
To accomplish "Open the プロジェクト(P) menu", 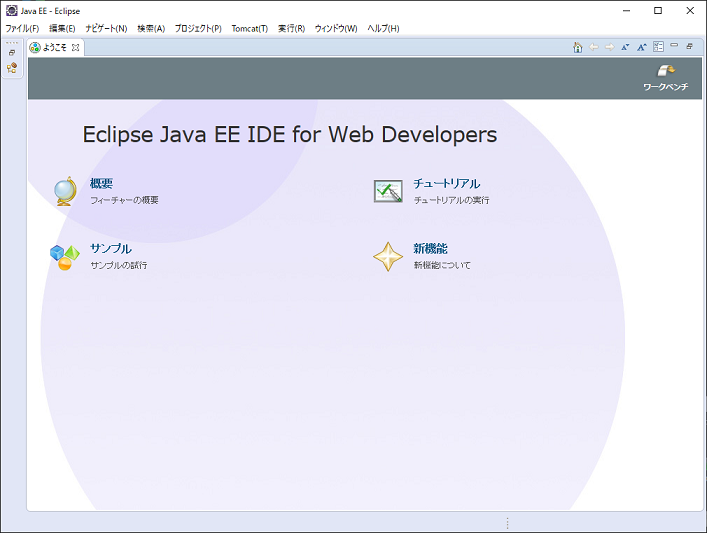I will click(198, 28).
